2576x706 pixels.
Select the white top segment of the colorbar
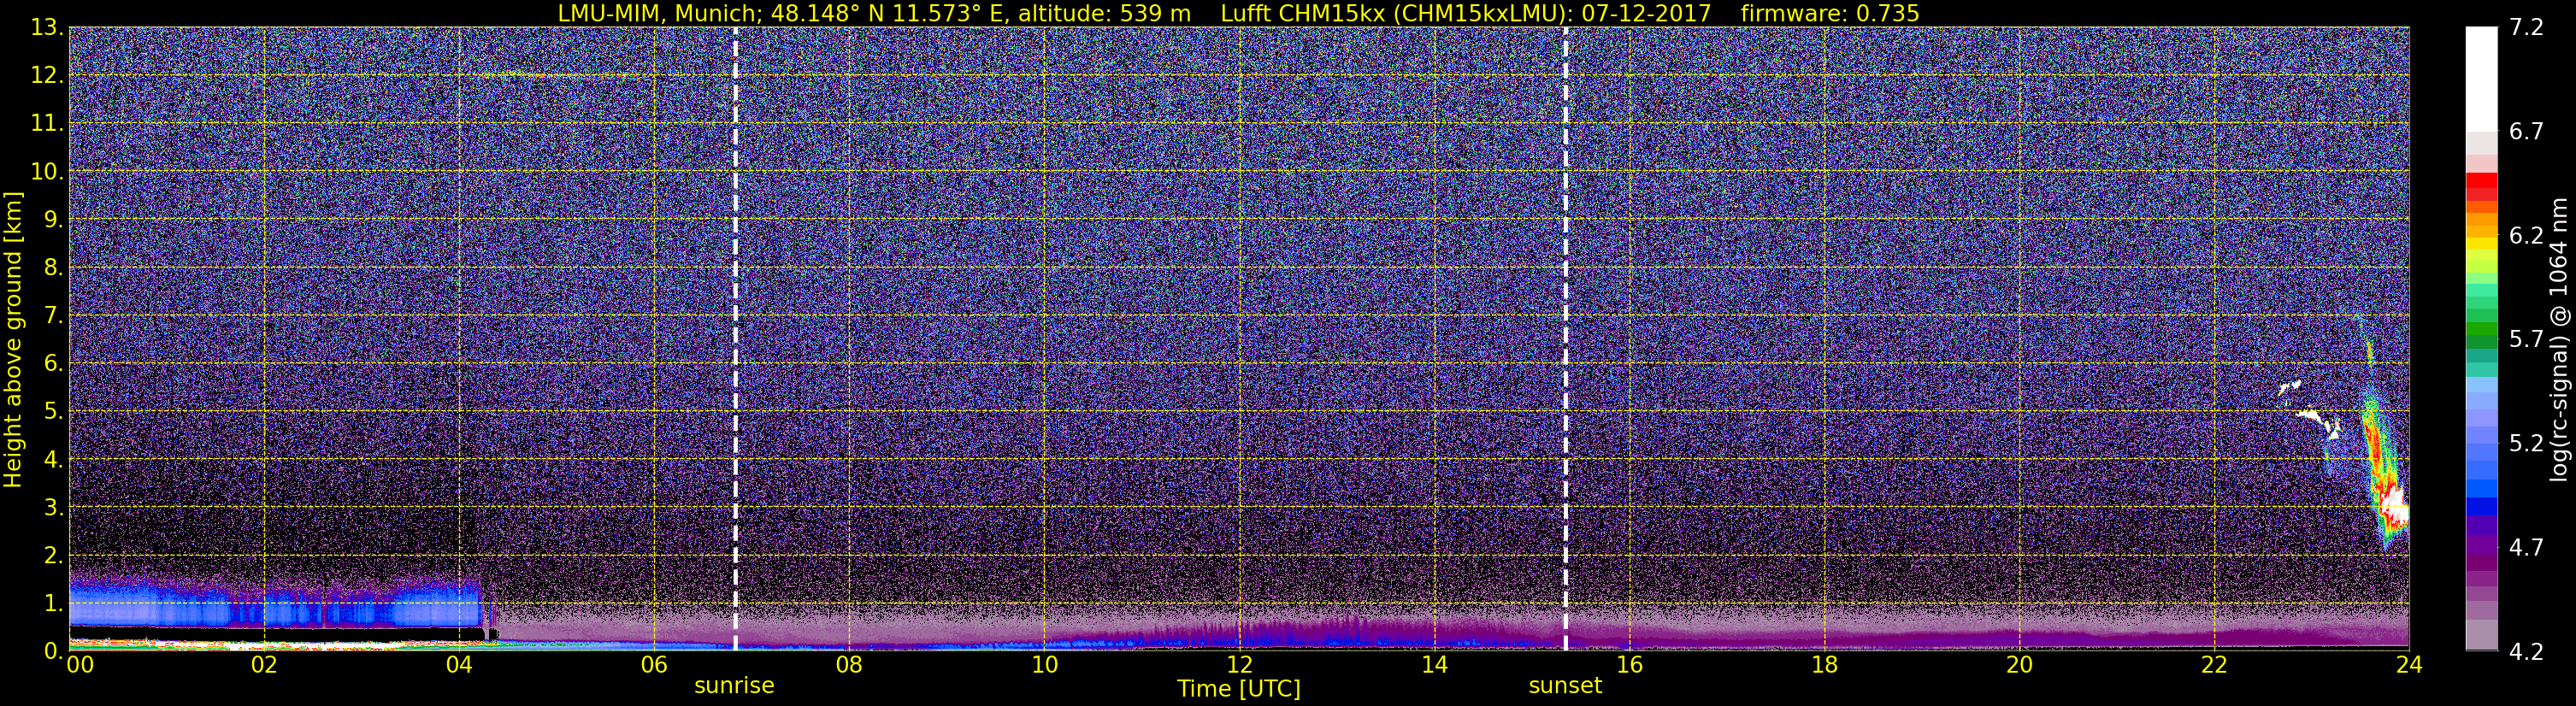point(2481,79)
